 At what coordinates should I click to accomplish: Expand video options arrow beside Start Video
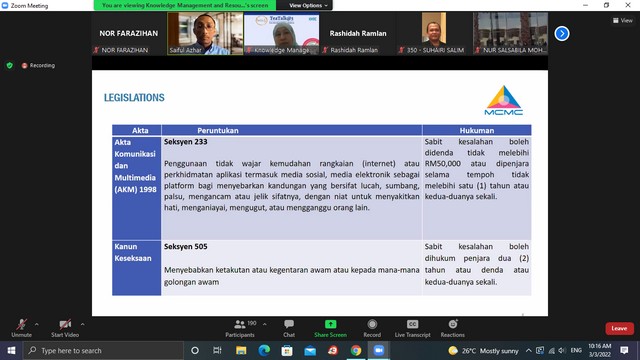pyautogui.click(x=82, y=324)
